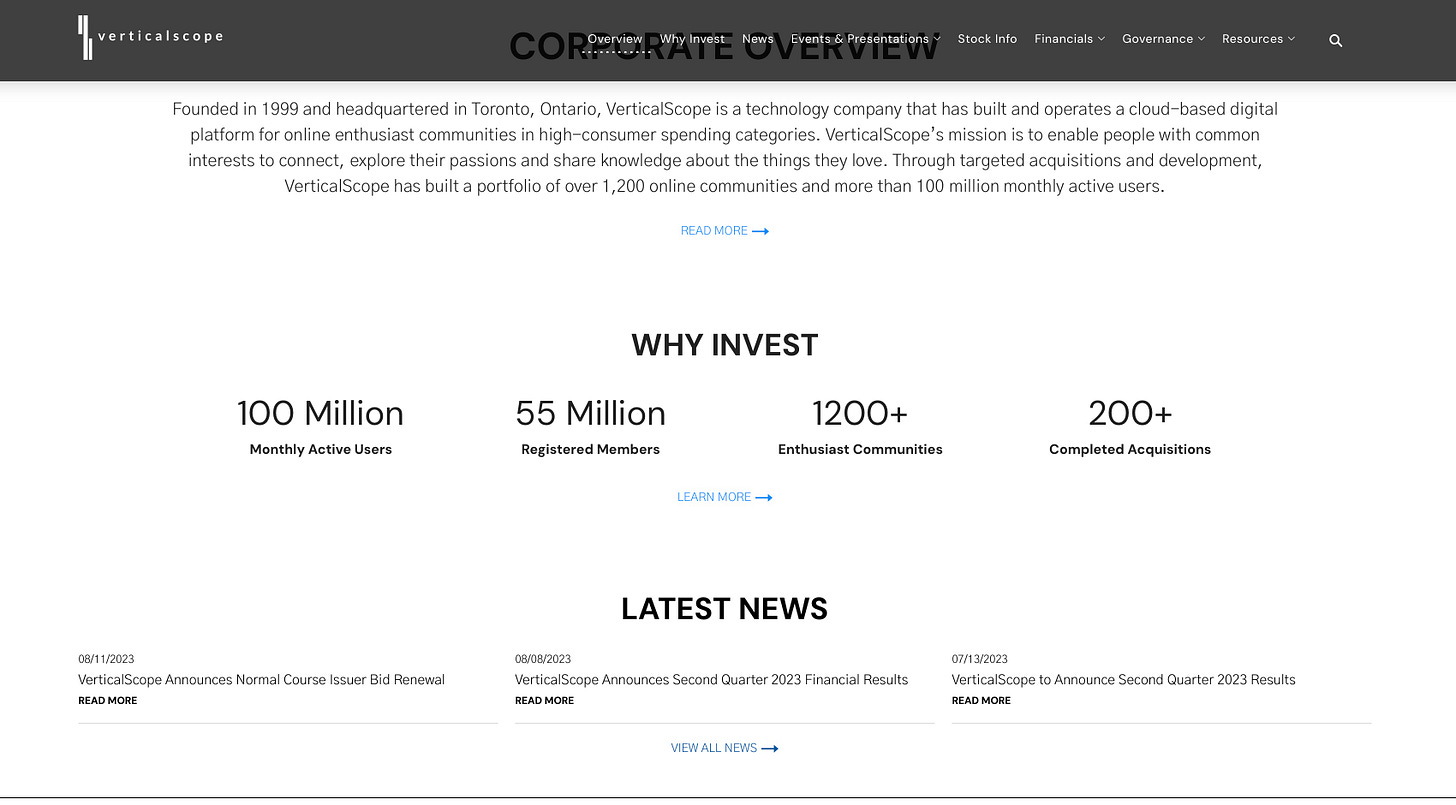Expand the Events & Presentations chevron

pos(937,39)
